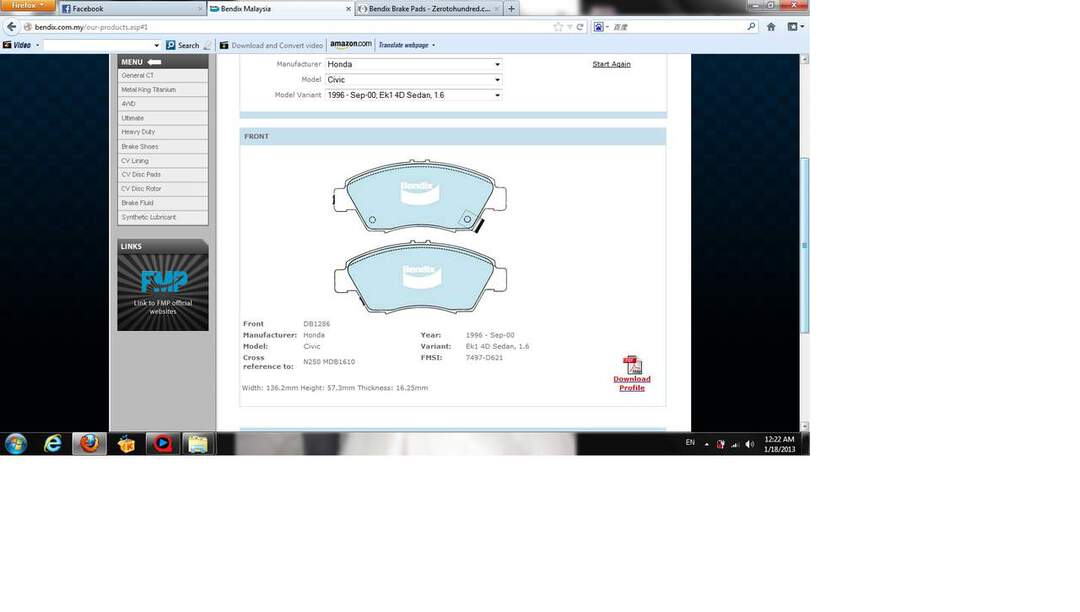Switch to Bendix Brake Pads Zerotohundred tab
The height and width of the screenshot is (612, 1080).
click(425, 9)
